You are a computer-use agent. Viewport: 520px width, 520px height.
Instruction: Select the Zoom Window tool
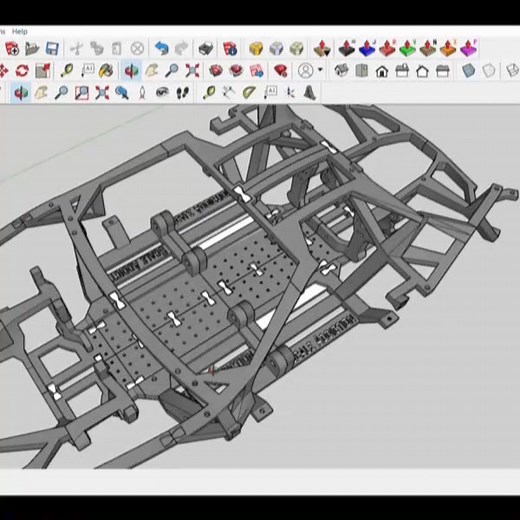tap(82, 93)
